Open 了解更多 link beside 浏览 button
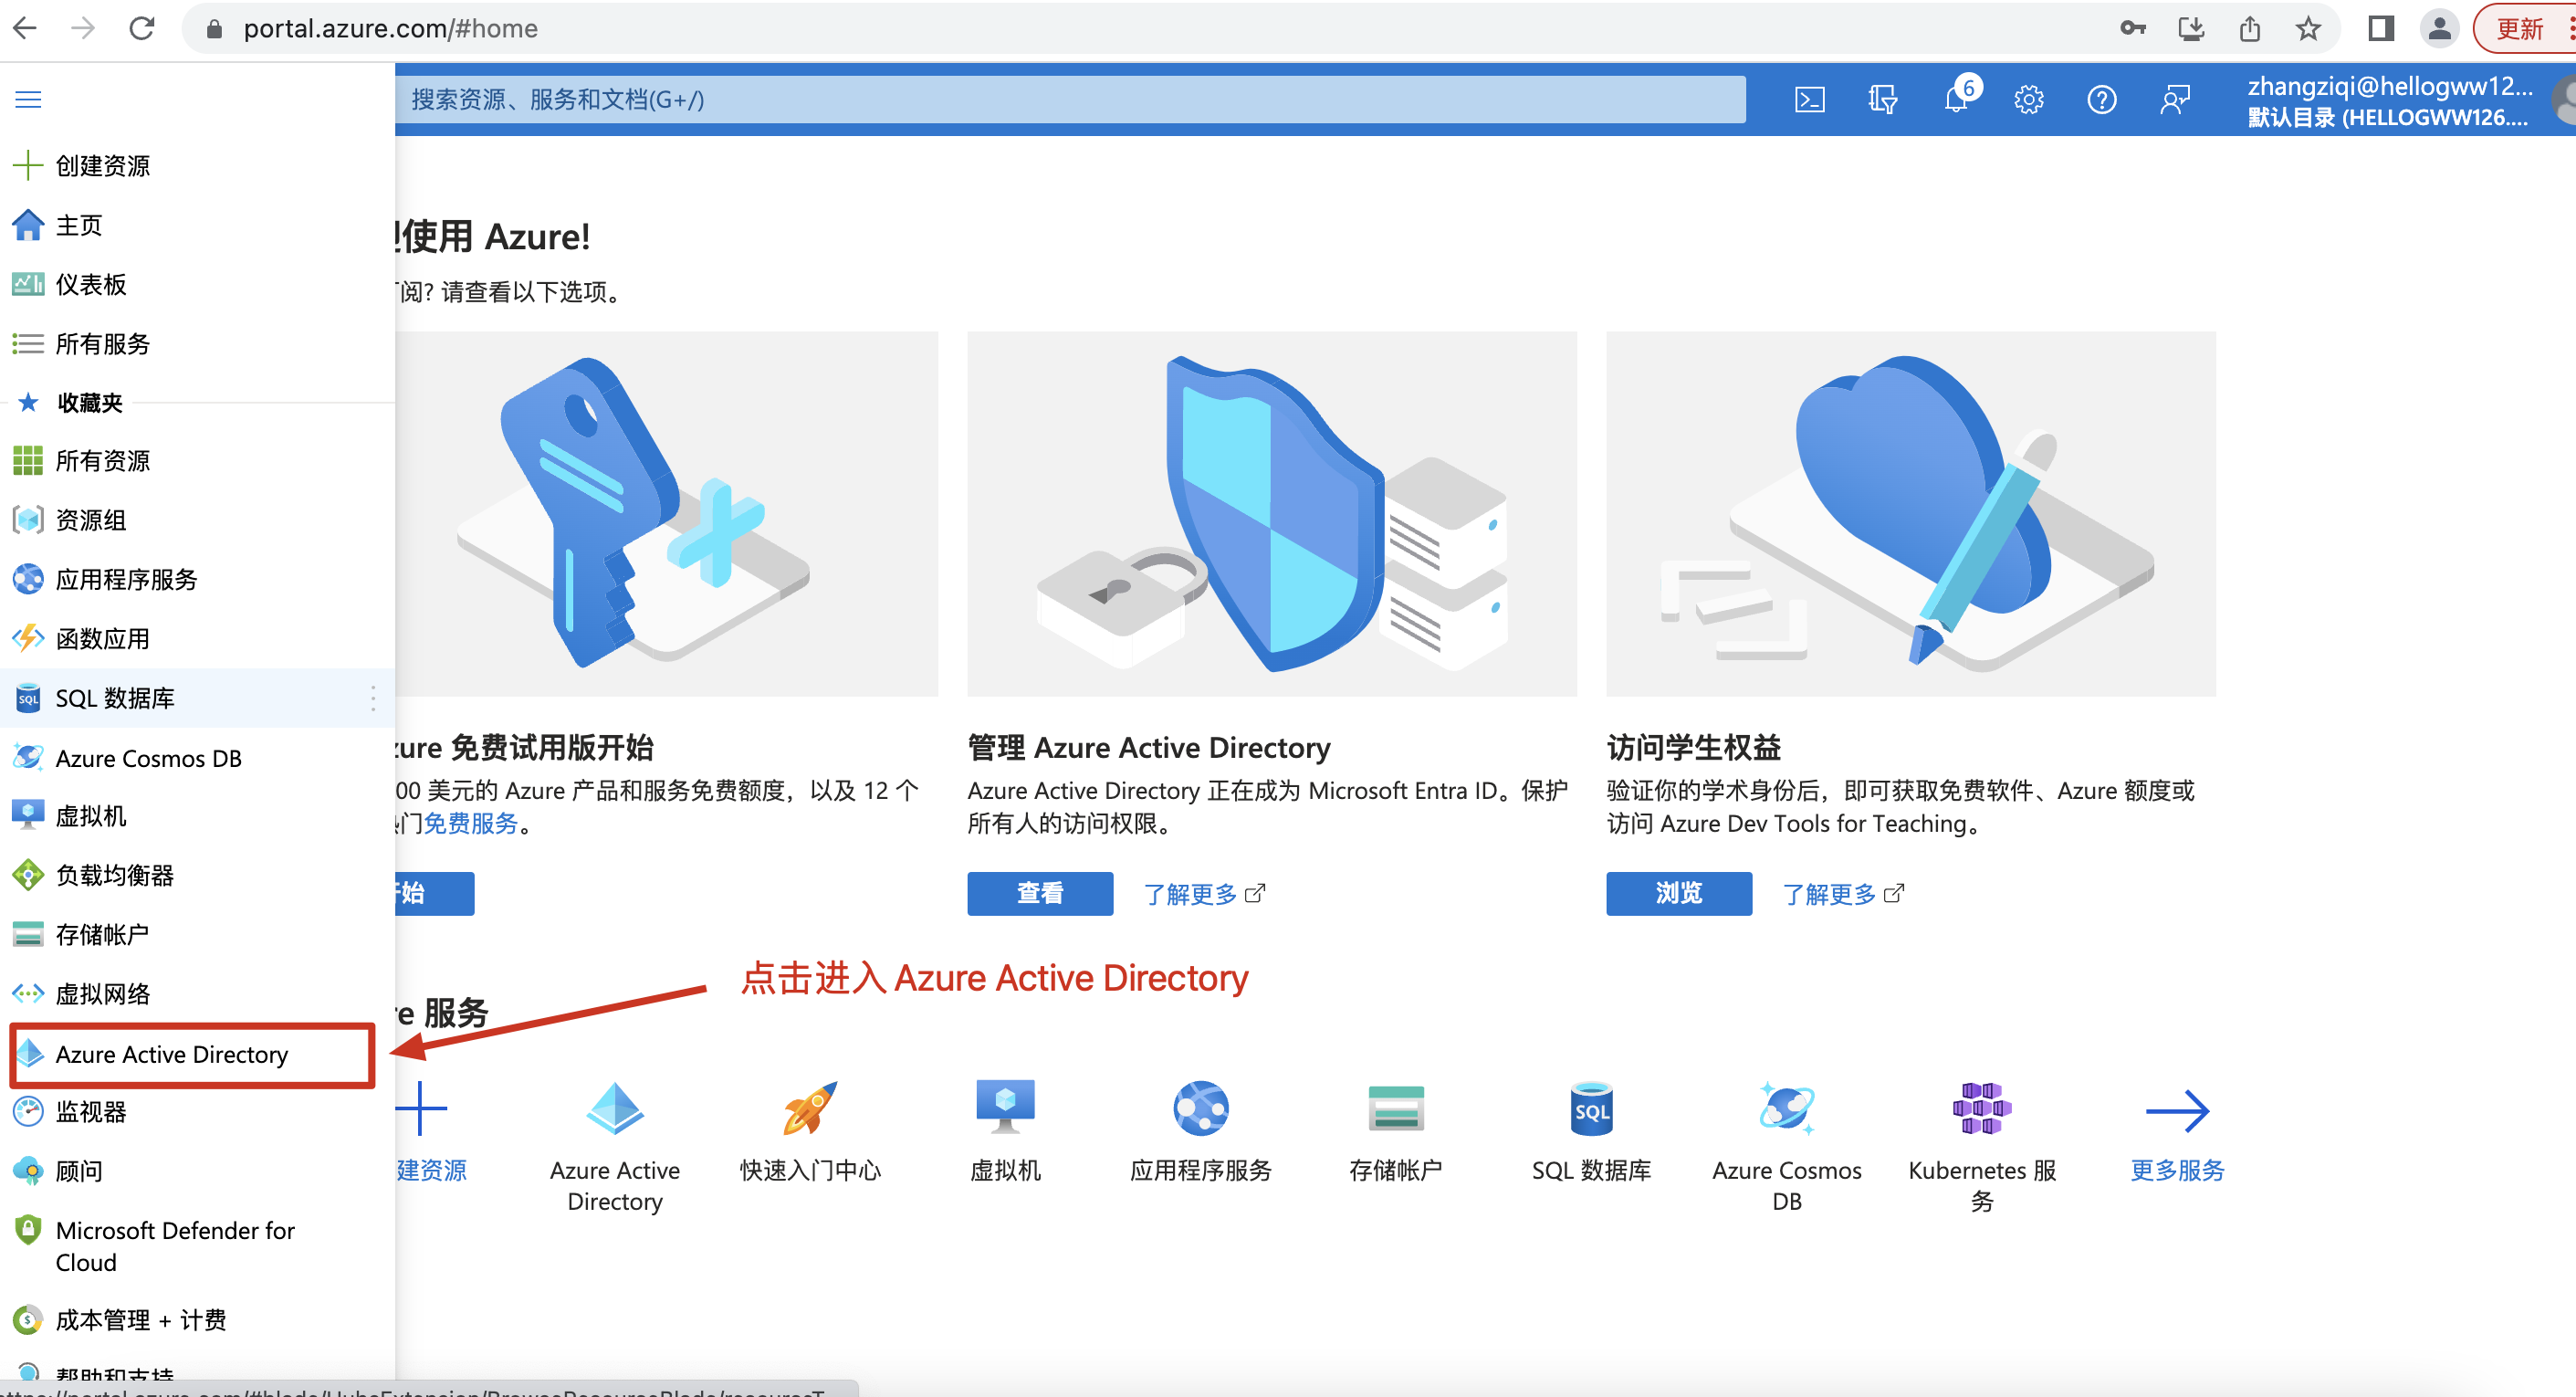This screenshot has width=2576, height=1397. click(1843, 893)
